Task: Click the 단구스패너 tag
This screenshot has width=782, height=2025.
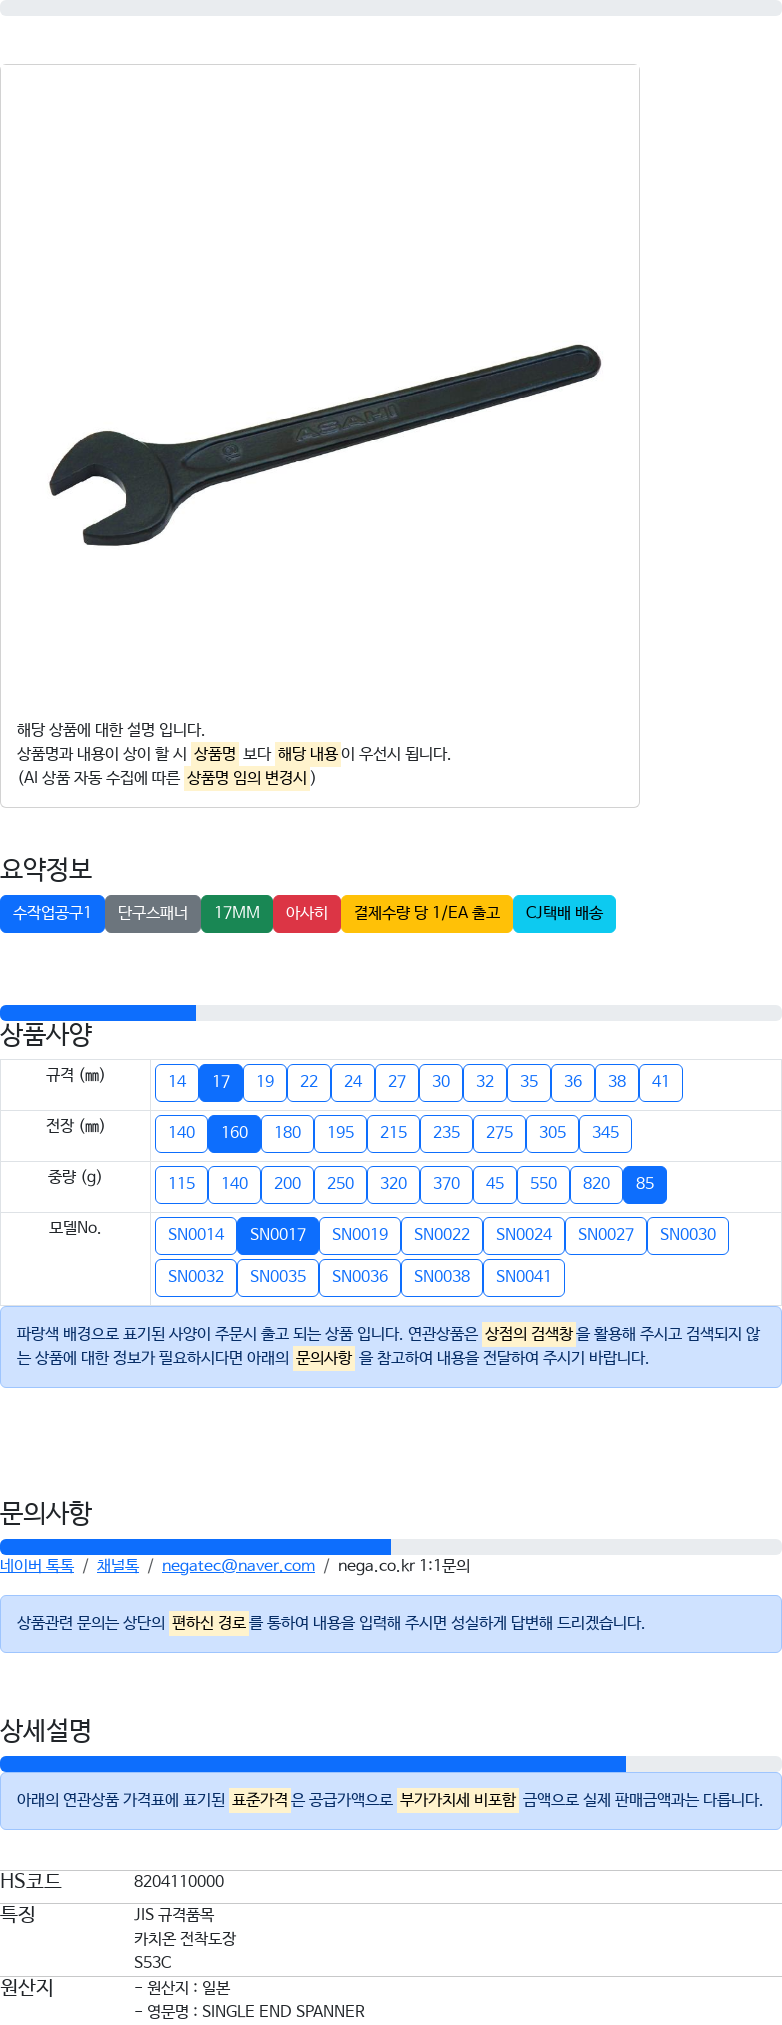Action: point(153,913)
